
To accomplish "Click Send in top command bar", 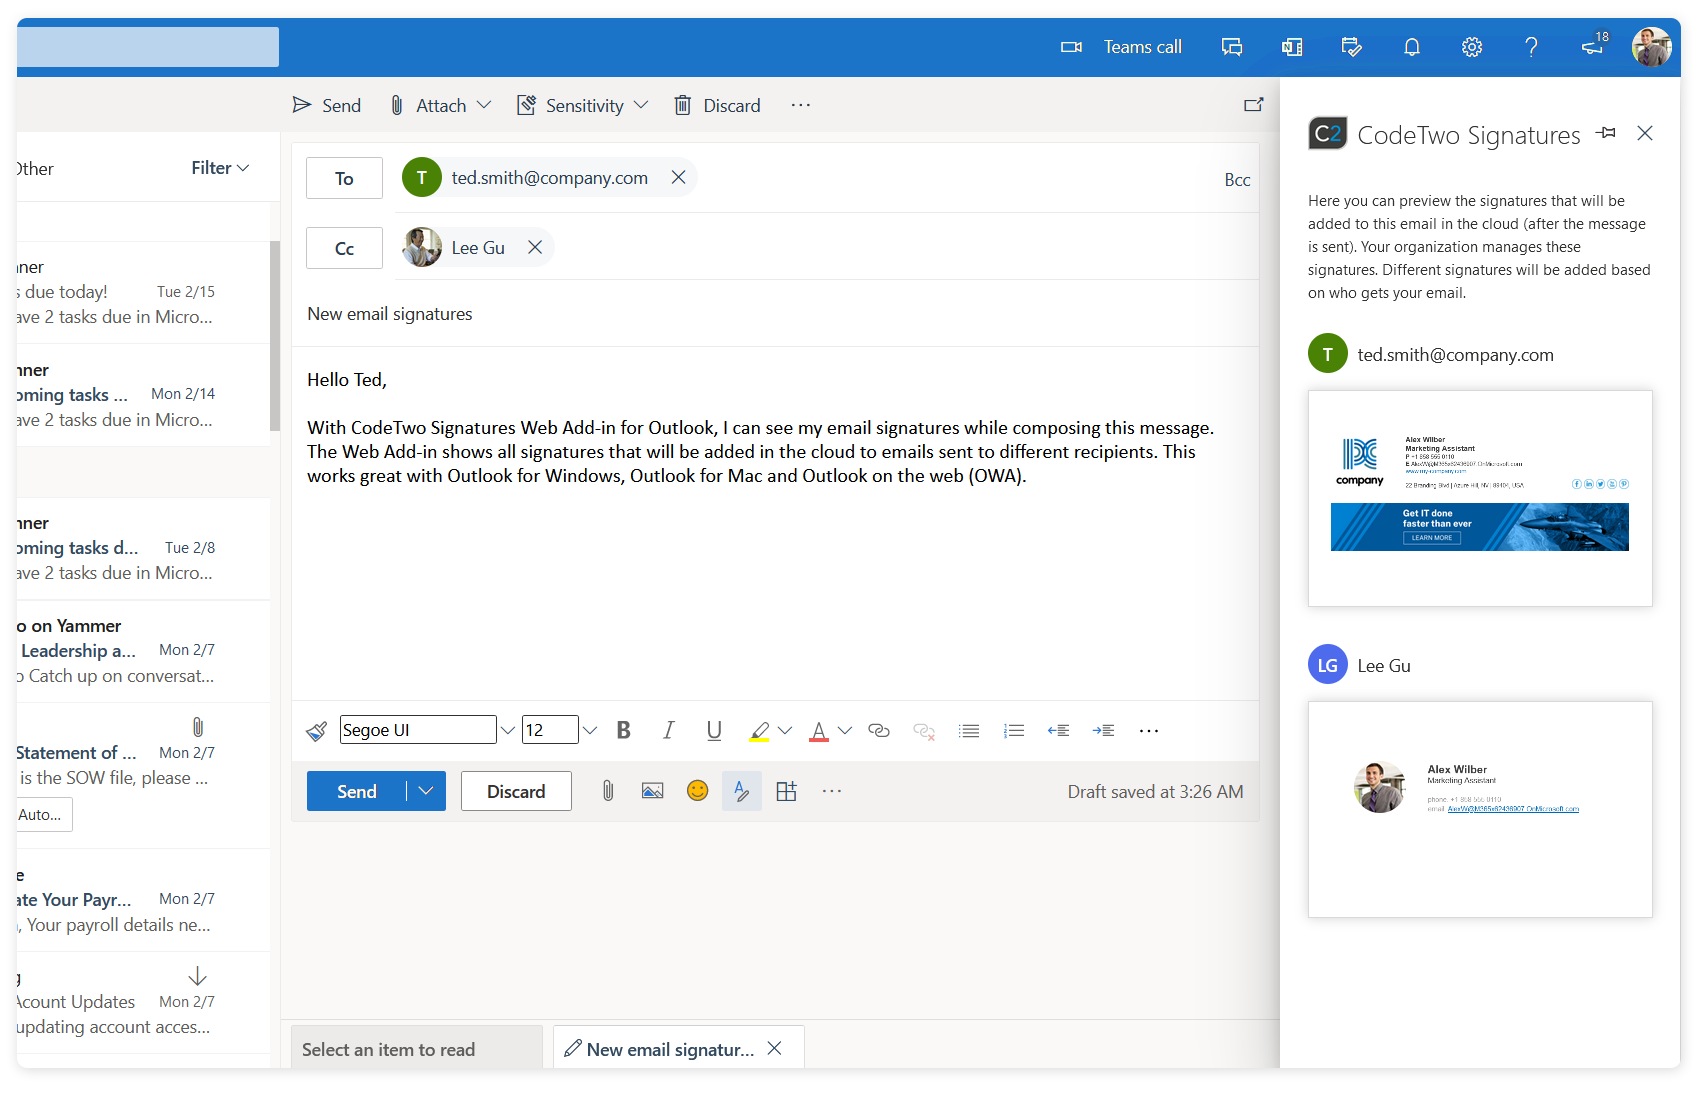I will pyautogui.click(x=327, y=105).
